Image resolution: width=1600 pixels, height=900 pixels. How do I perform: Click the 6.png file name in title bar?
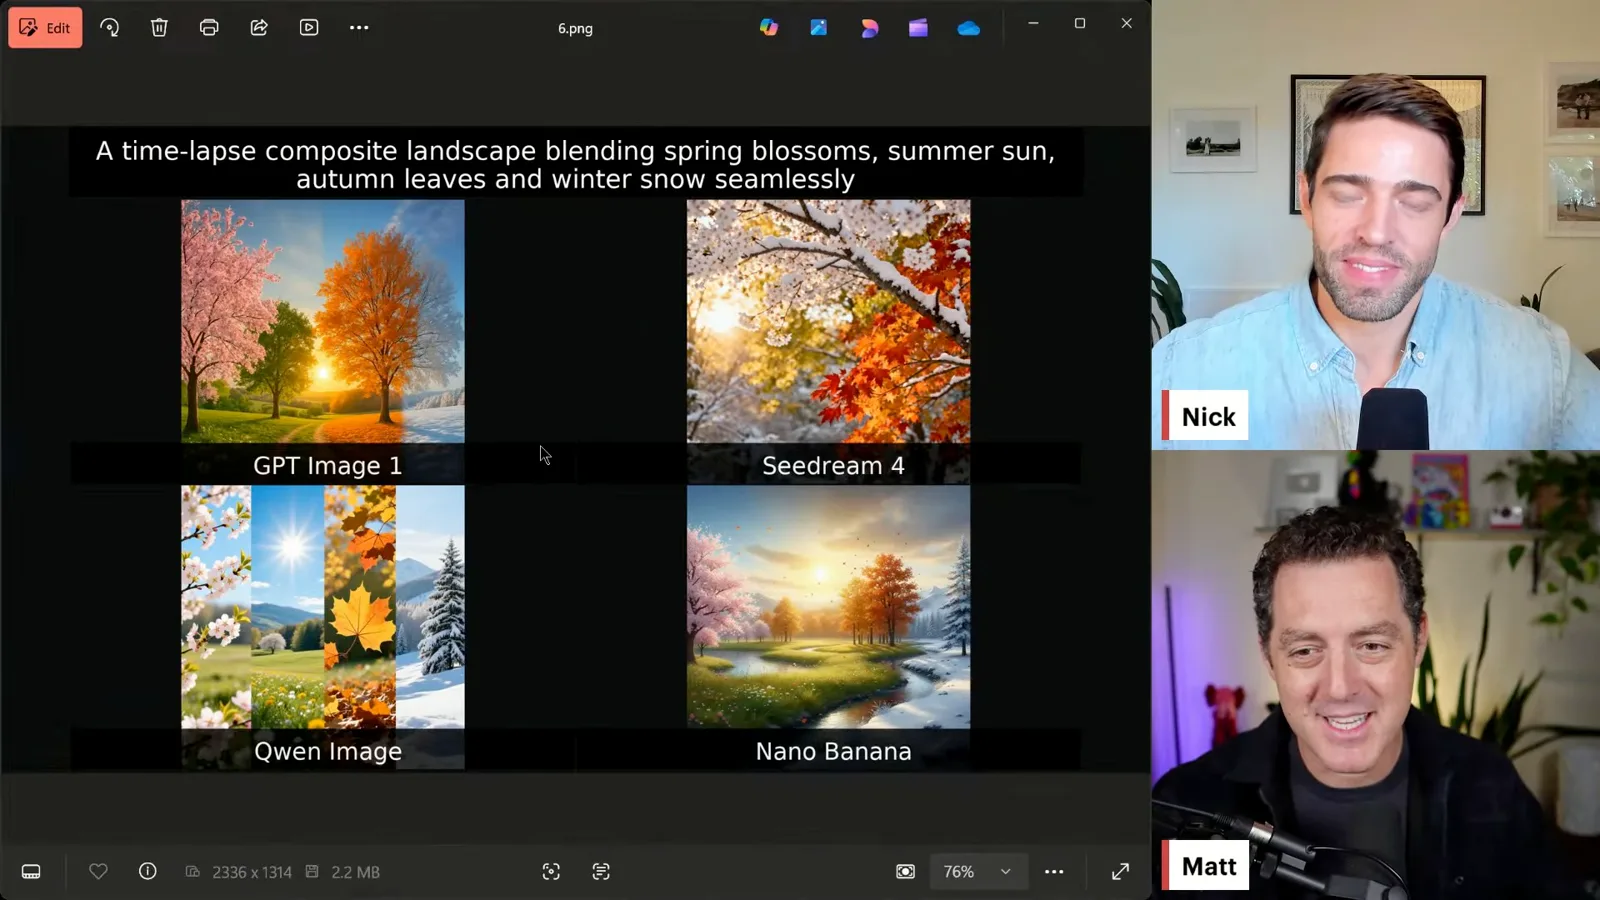575,28
